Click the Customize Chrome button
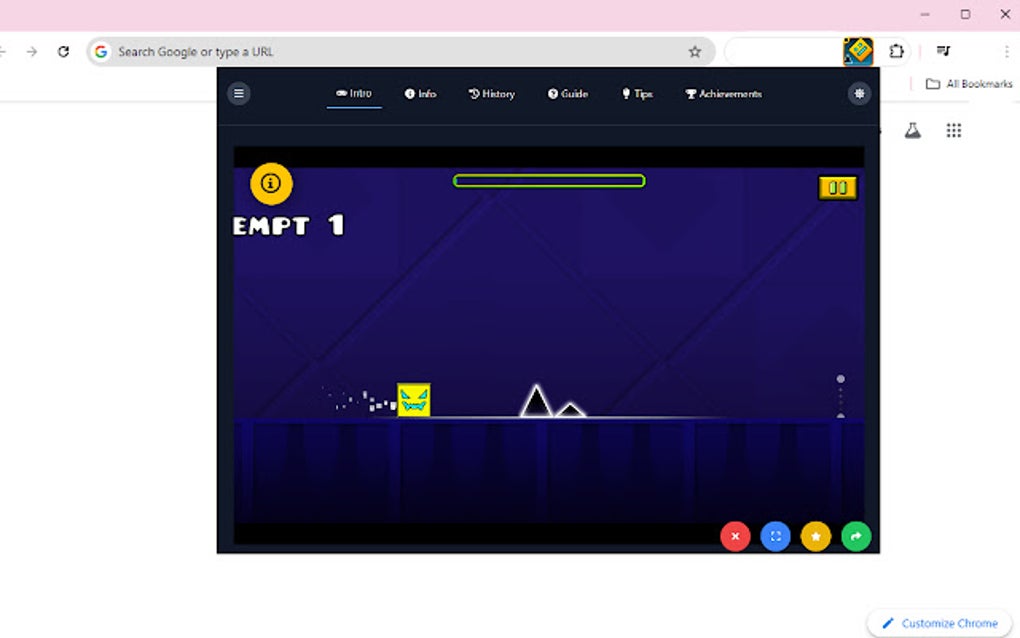 pos(940,623)
